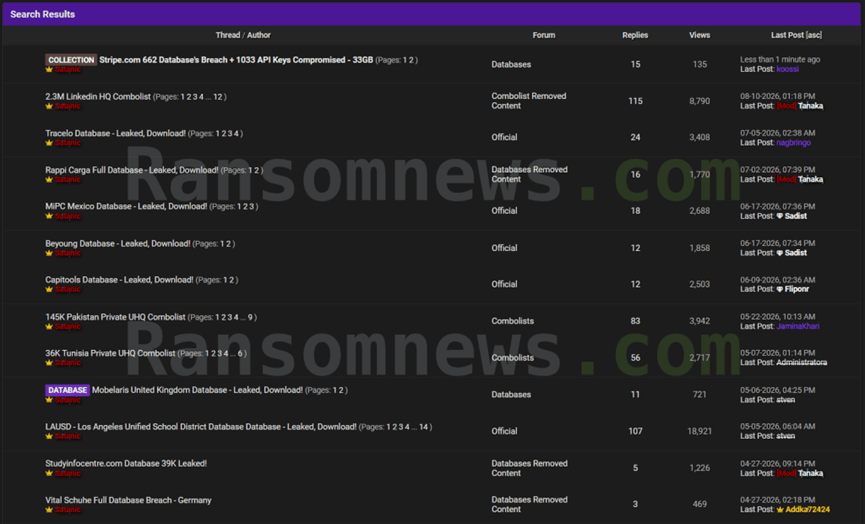Open the Rappi Carga Full Database thread
Viewport: 865px width, 524px height.
coord(132,170)
